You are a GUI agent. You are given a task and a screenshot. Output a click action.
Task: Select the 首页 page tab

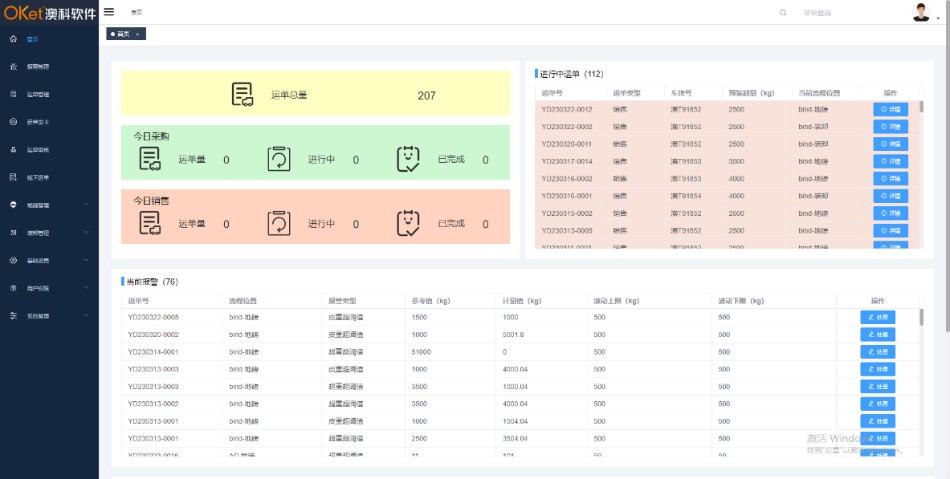click(x=122, y=34)
